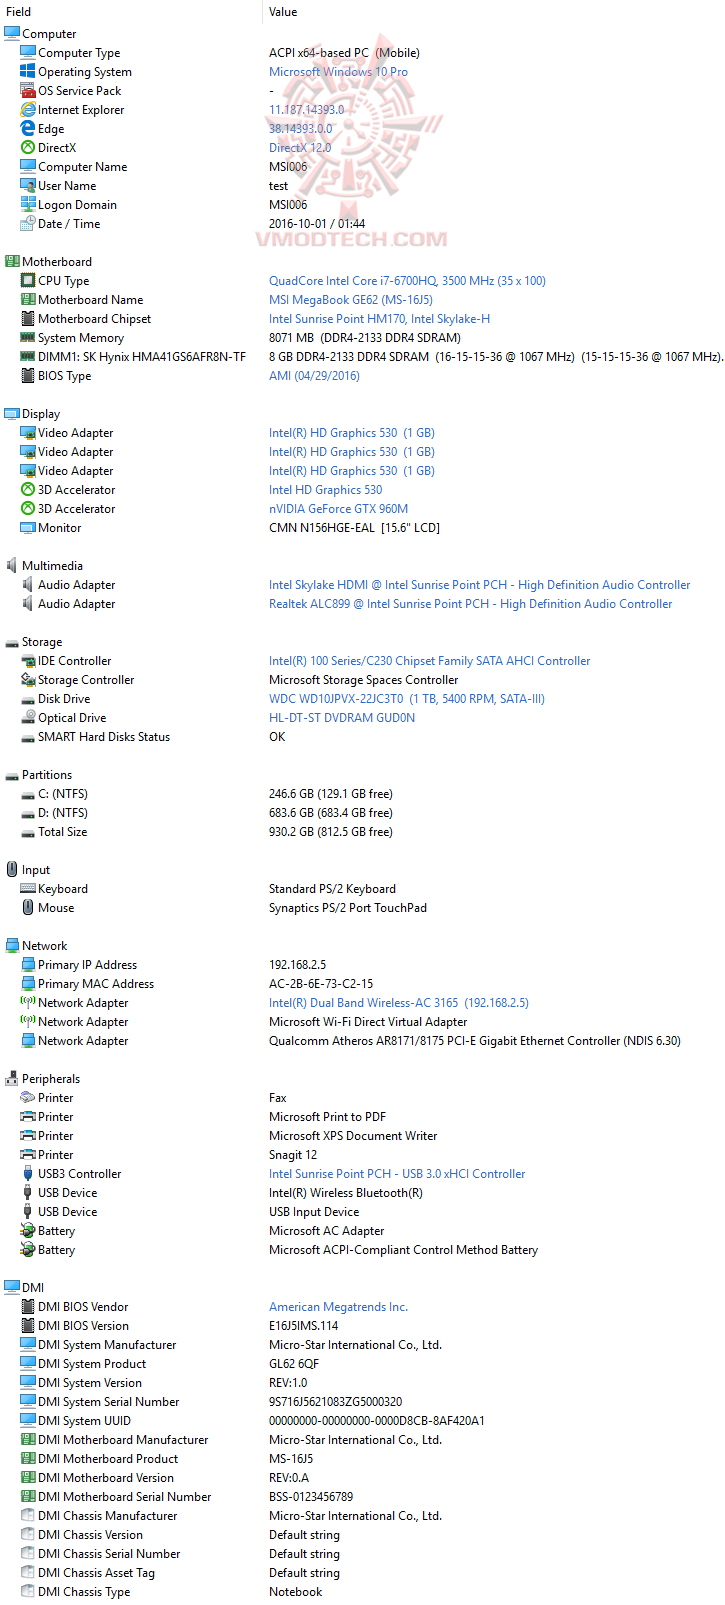The width and height of the screenshot is (725, 1605).
Task: Open the Intel Skylake HDMI audio link
Action: click(x=480, y=584)
